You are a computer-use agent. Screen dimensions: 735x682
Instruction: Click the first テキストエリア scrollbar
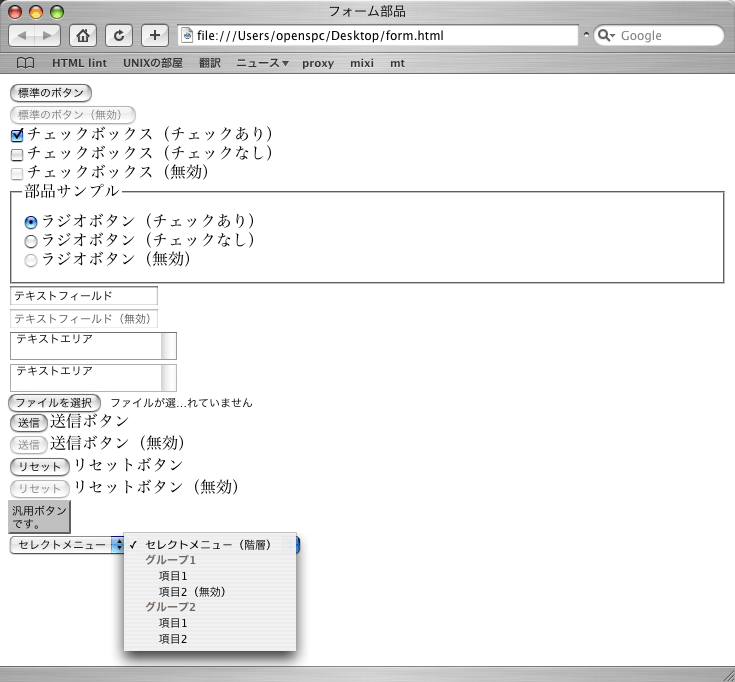169,346
